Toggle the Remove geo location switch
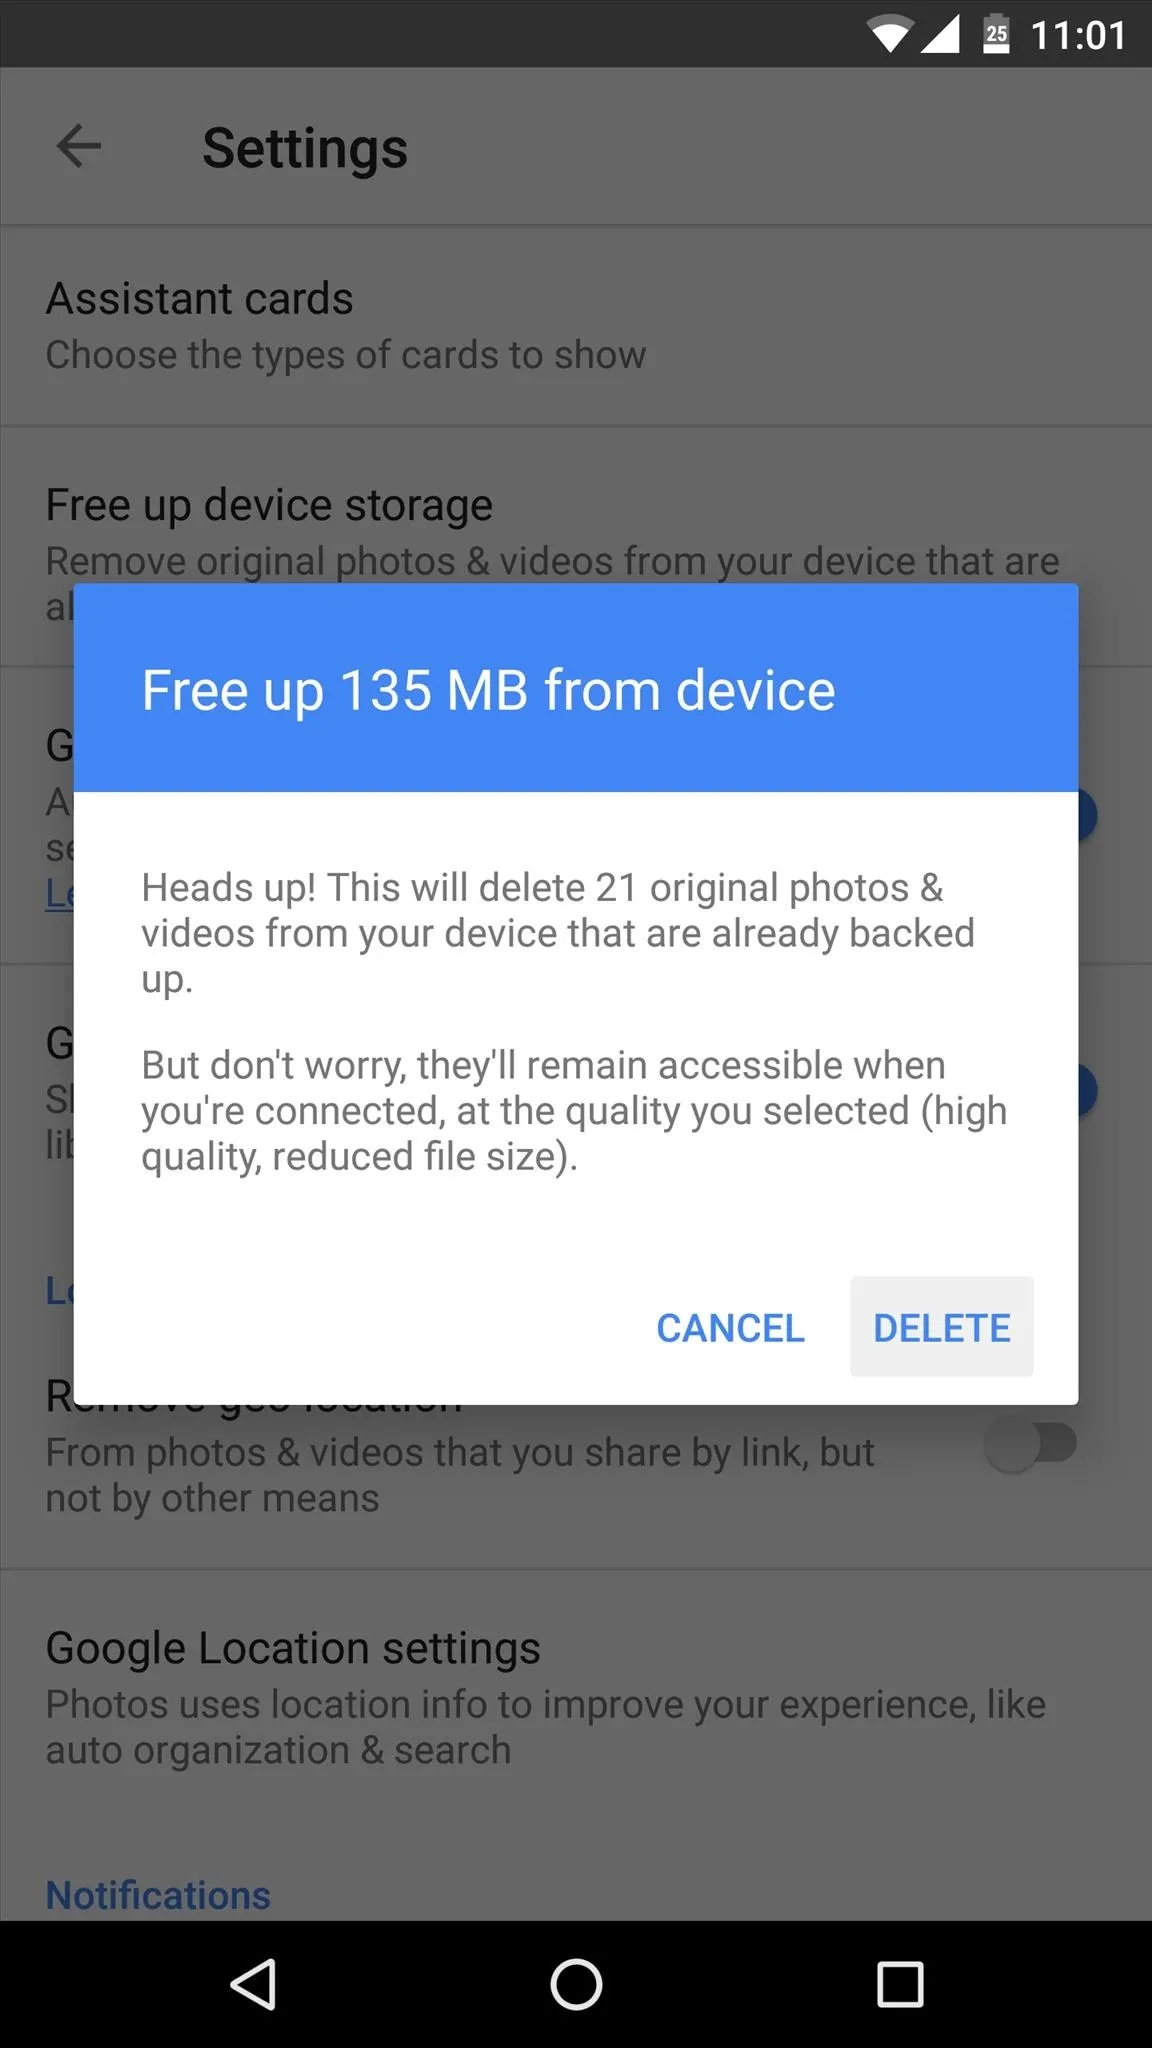Viewport: 1152px width, 2048px height. [1031, 1445]
